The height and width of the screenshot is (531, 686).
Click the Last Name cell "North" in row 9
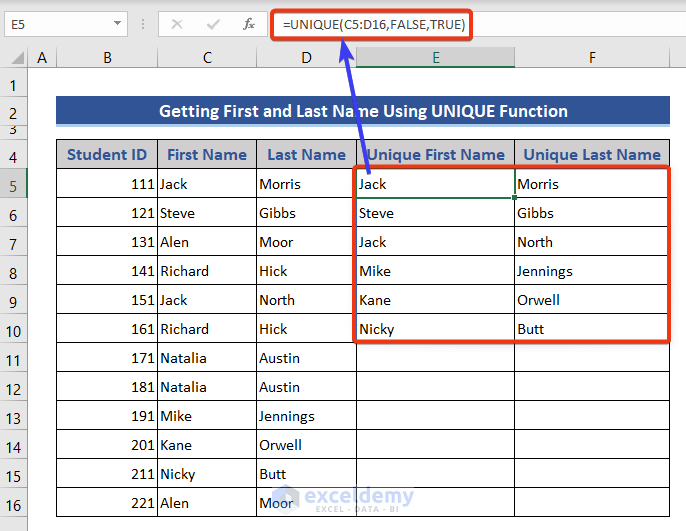pos(306,300)
